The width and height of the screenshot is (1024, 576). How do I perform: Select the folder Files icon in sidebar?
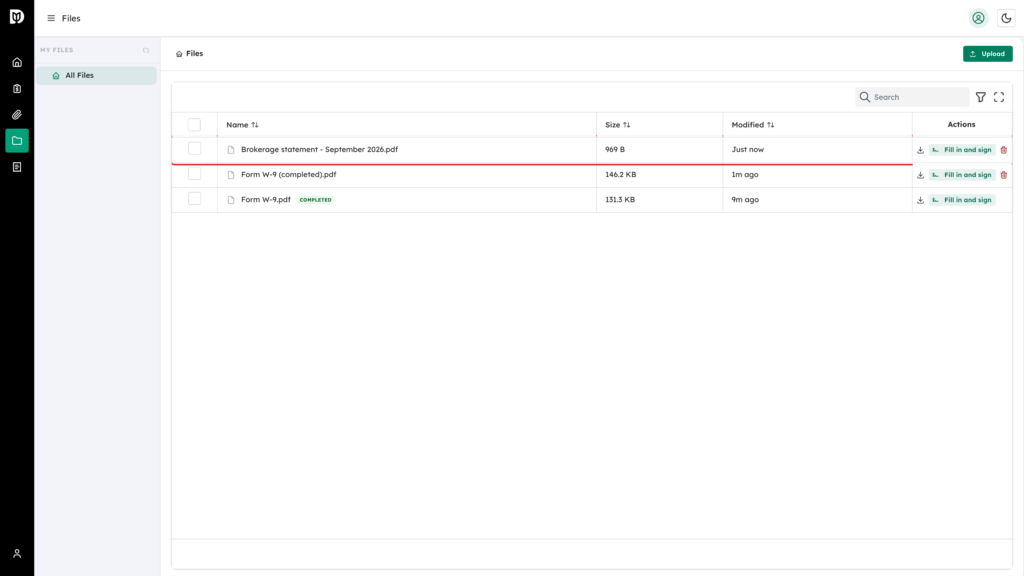click(x=17, y=141)
